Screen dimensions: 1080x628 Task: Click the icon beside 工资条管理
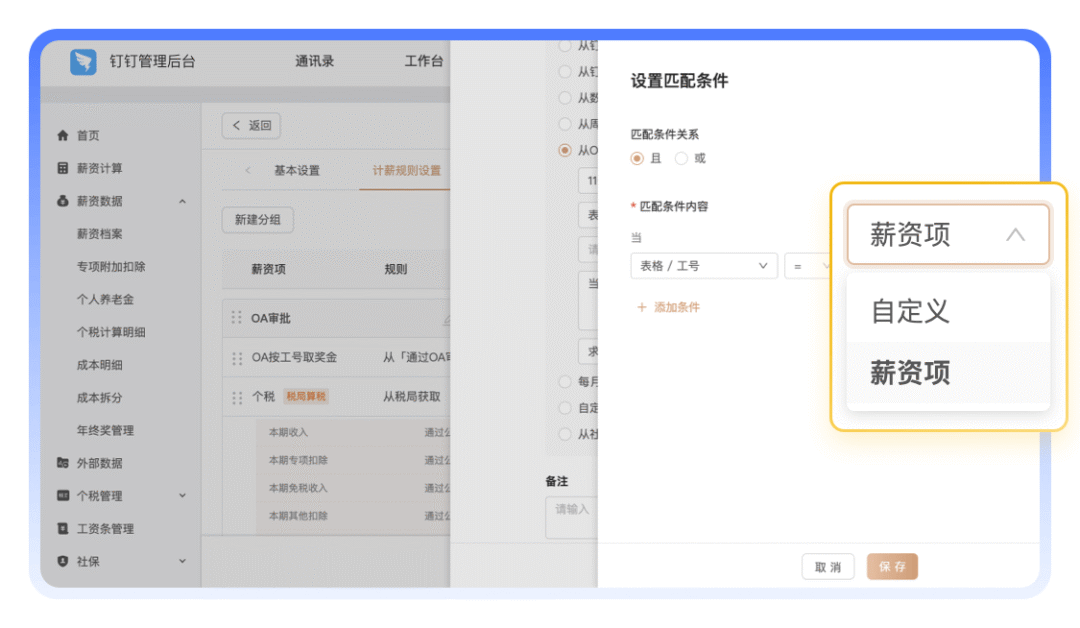pos(63,528)
